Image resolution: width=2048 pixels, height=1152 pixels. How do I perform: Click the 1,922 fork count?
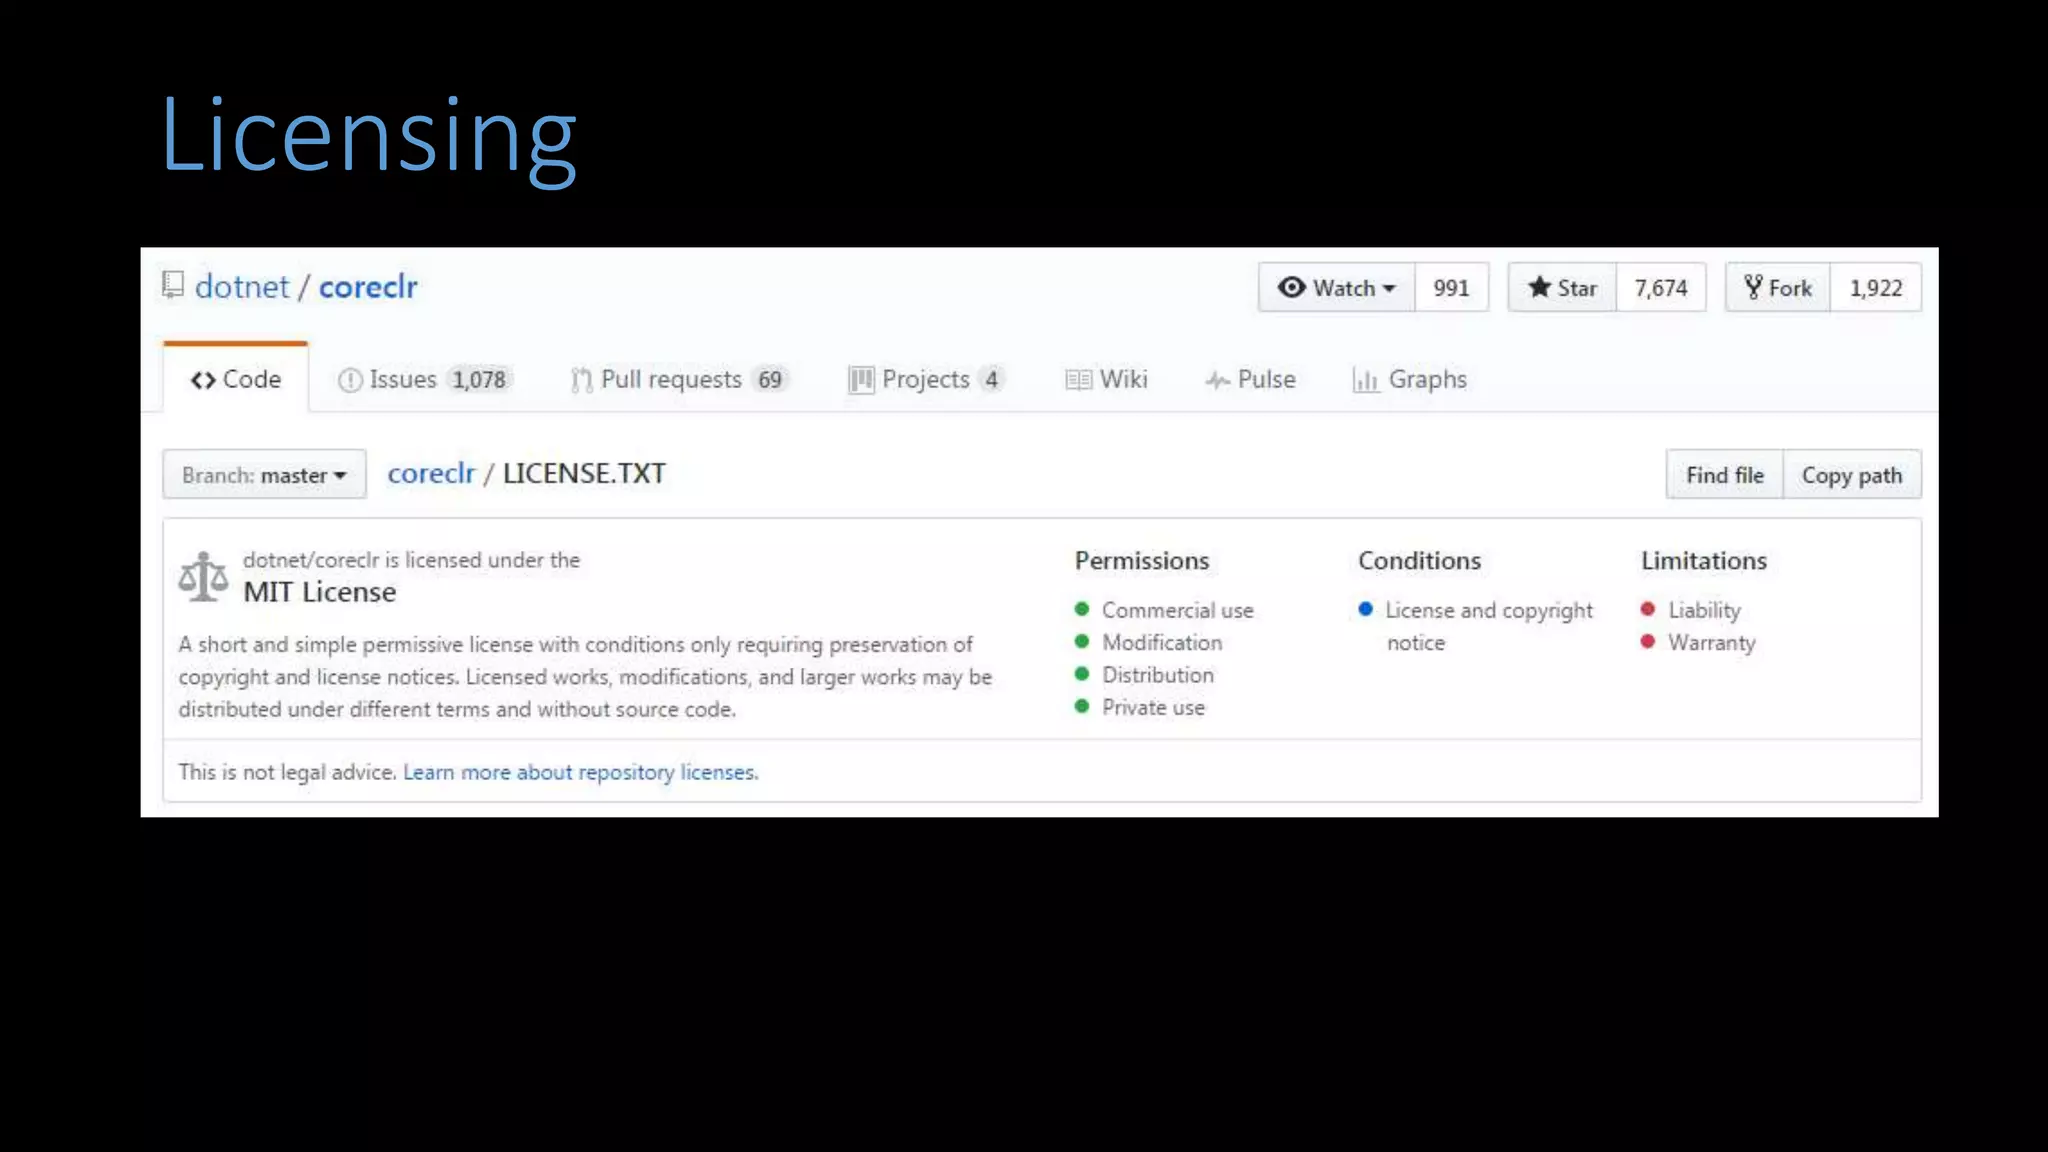click(1875, 288)
